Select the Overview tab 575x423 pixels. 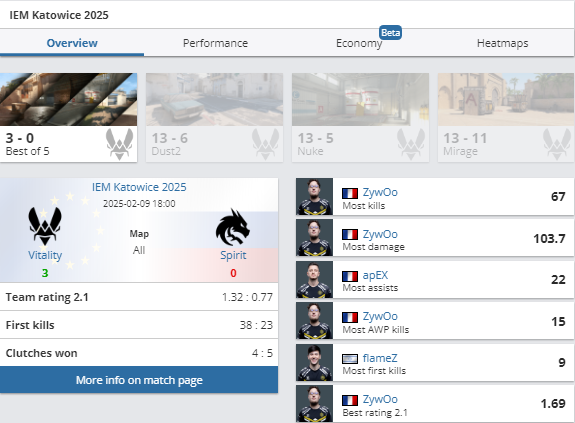pos(72,43)
